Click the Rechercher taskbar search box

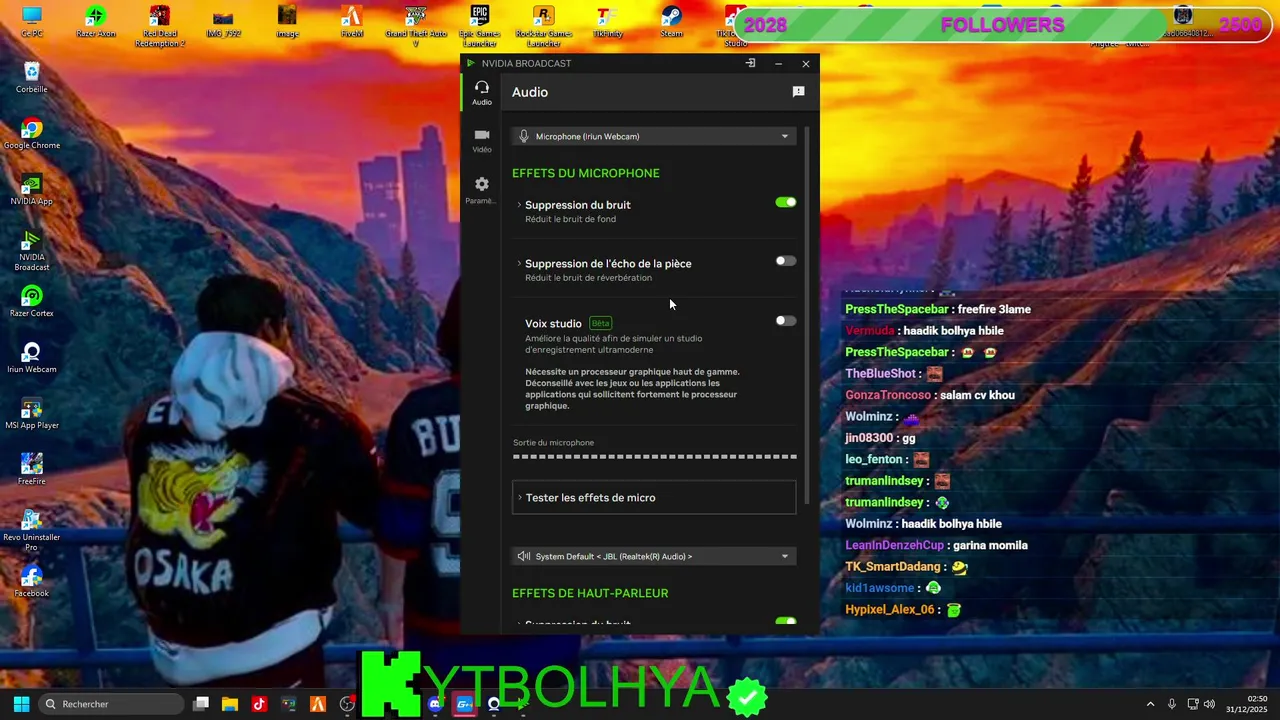pos(111,704)
